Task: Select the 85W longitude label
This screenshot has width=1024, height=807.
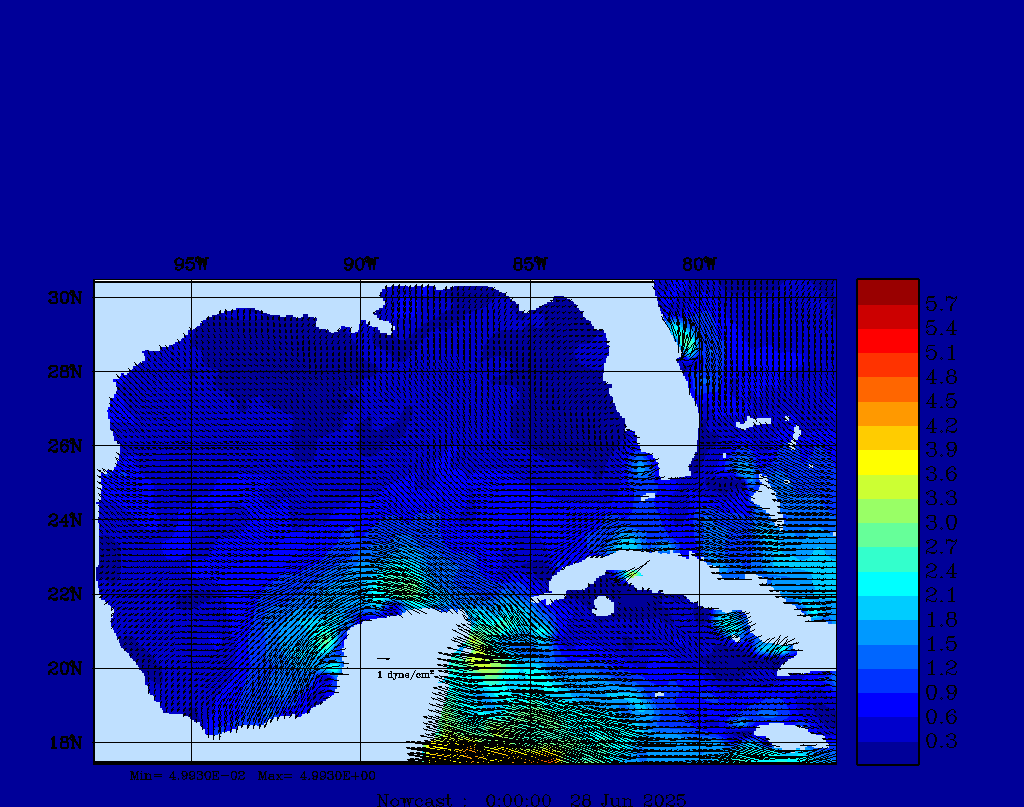Action: (530, 265)
